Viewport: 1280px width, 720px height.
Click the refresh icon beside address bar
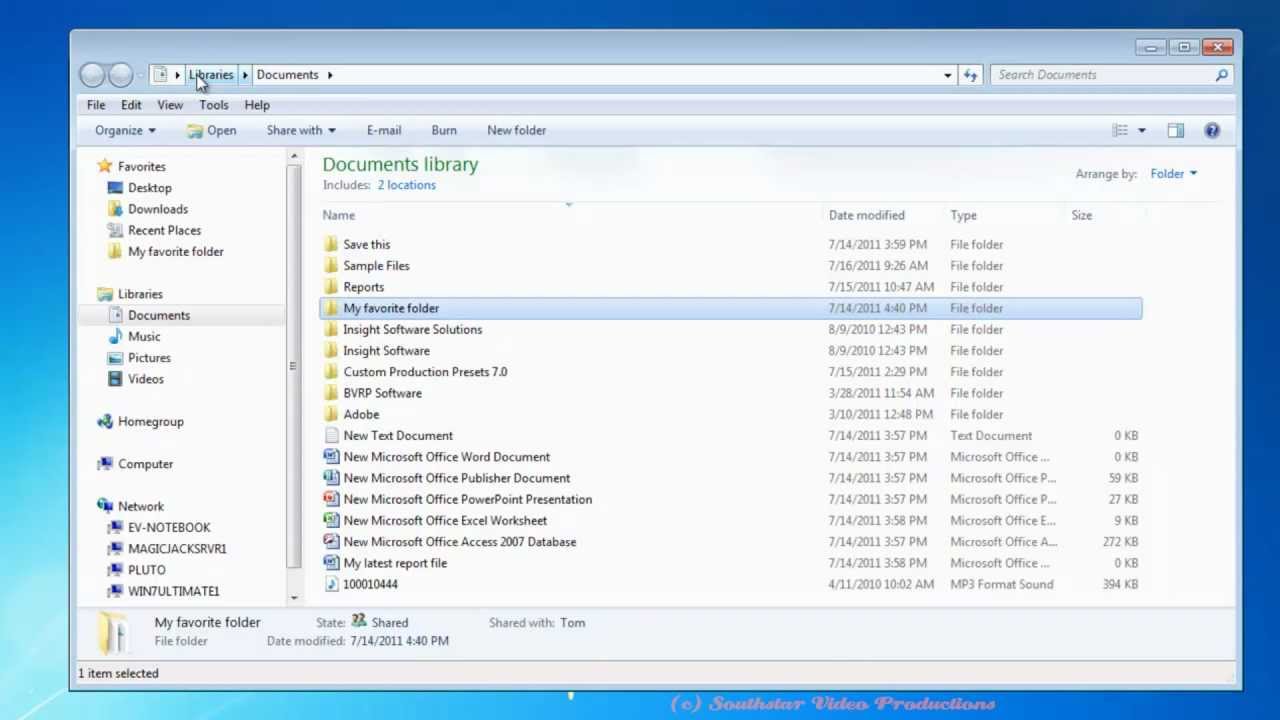click(x=969, y=74)
